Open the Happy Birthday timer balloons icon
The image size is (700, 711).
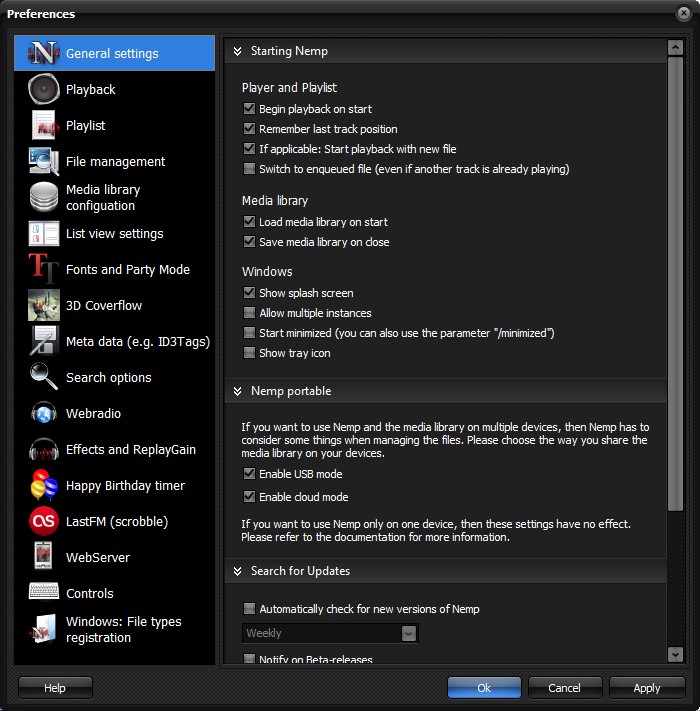pyautogui.click(x=44, y=486)
